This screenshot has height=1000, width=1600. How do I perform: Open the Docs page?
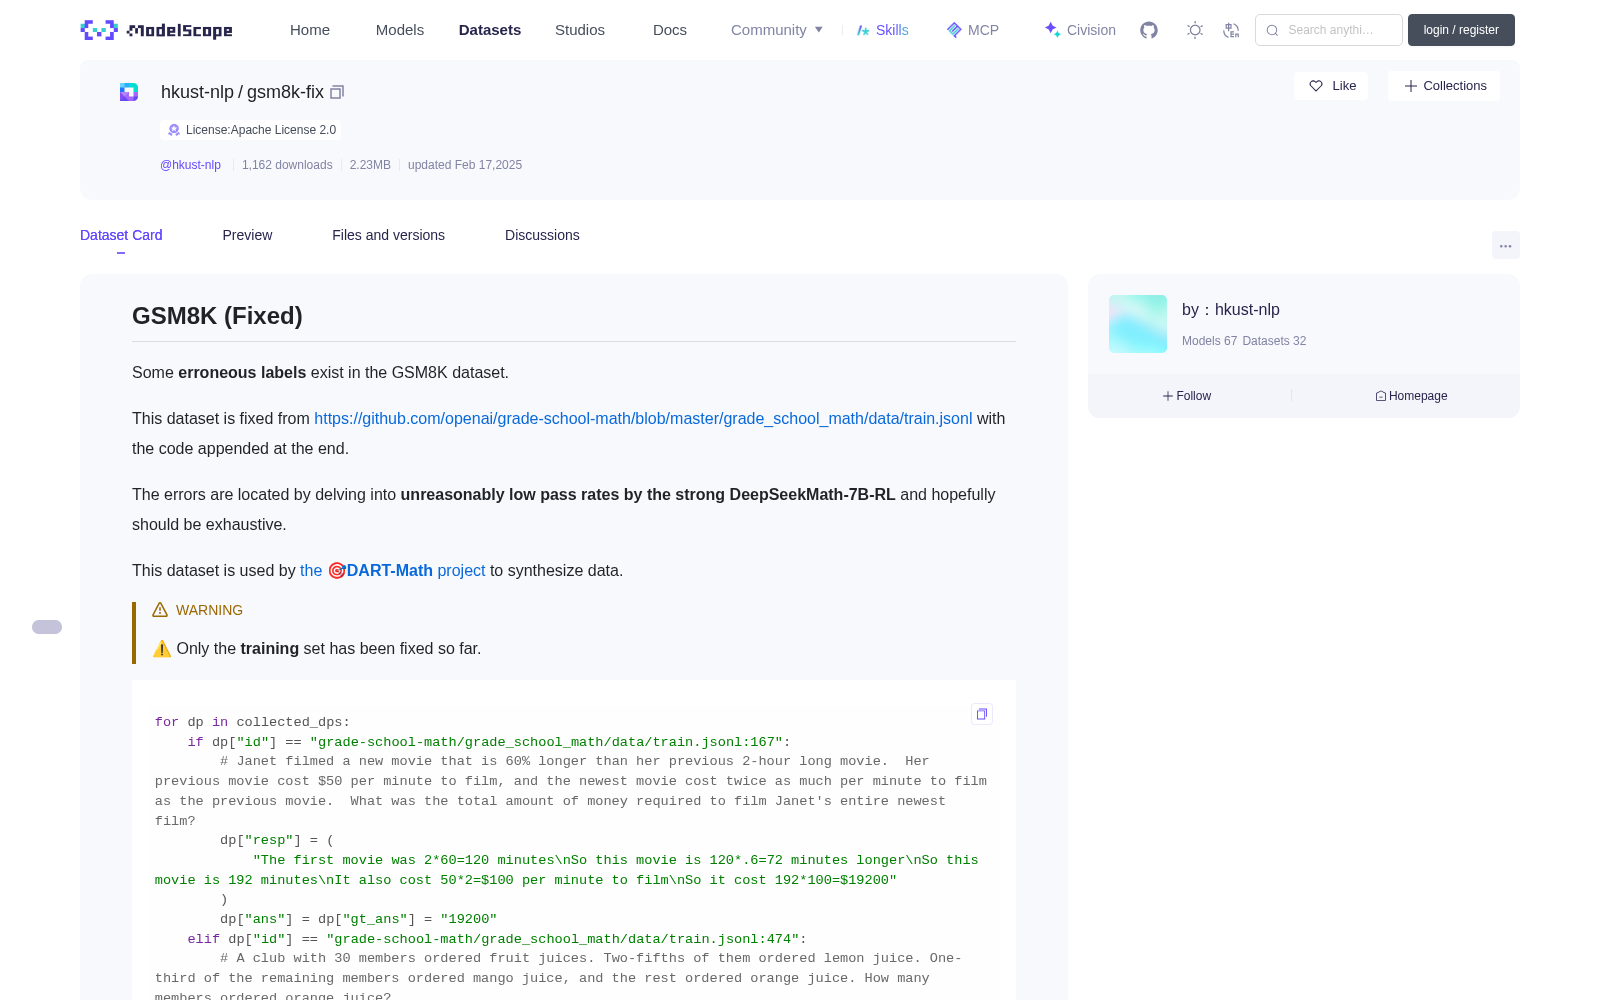click(670, 30)
